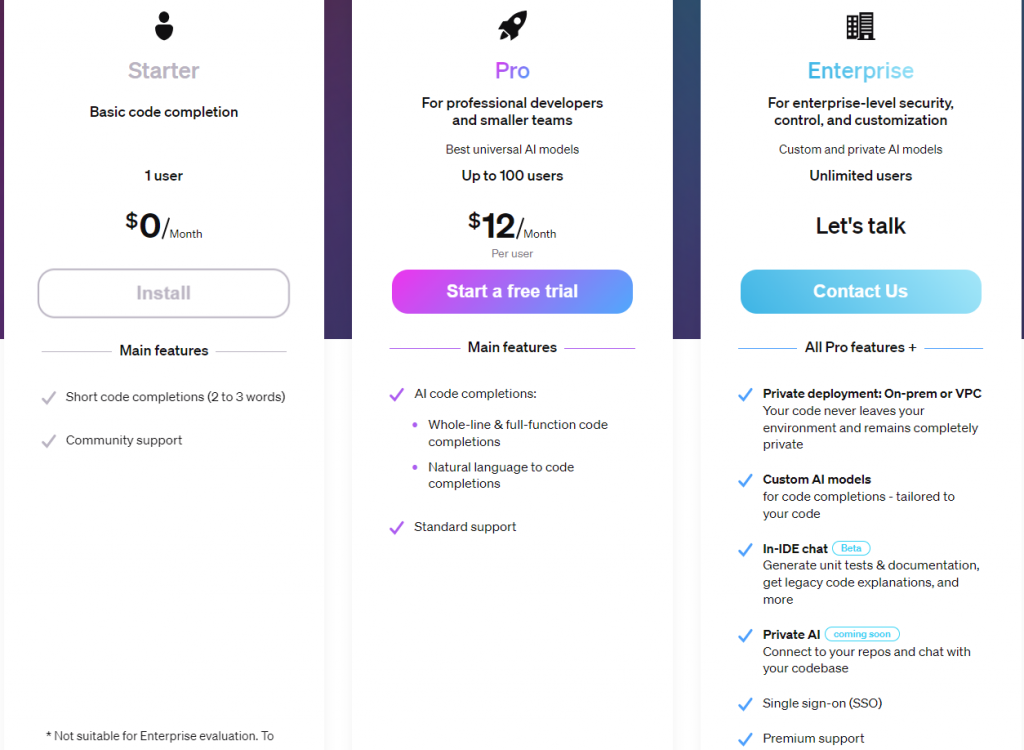
Task: Select the Enterprise plan heading
Action: pyautogui.click(x=860, y=71)
